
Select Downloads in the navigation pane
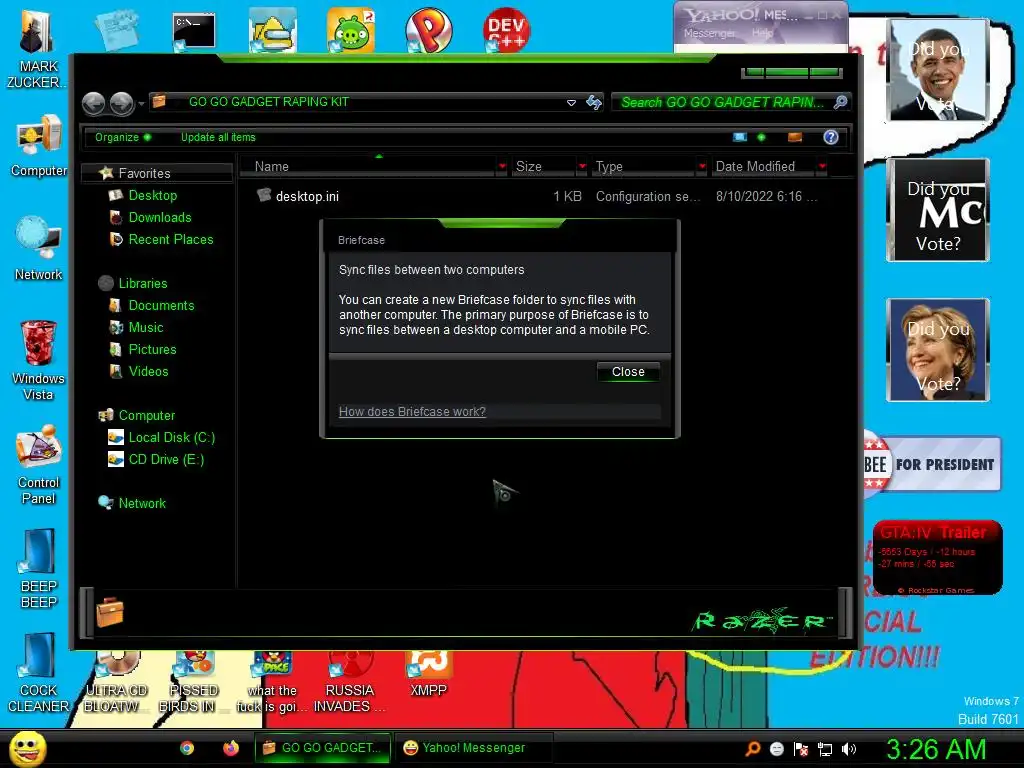tap(160, 217)
